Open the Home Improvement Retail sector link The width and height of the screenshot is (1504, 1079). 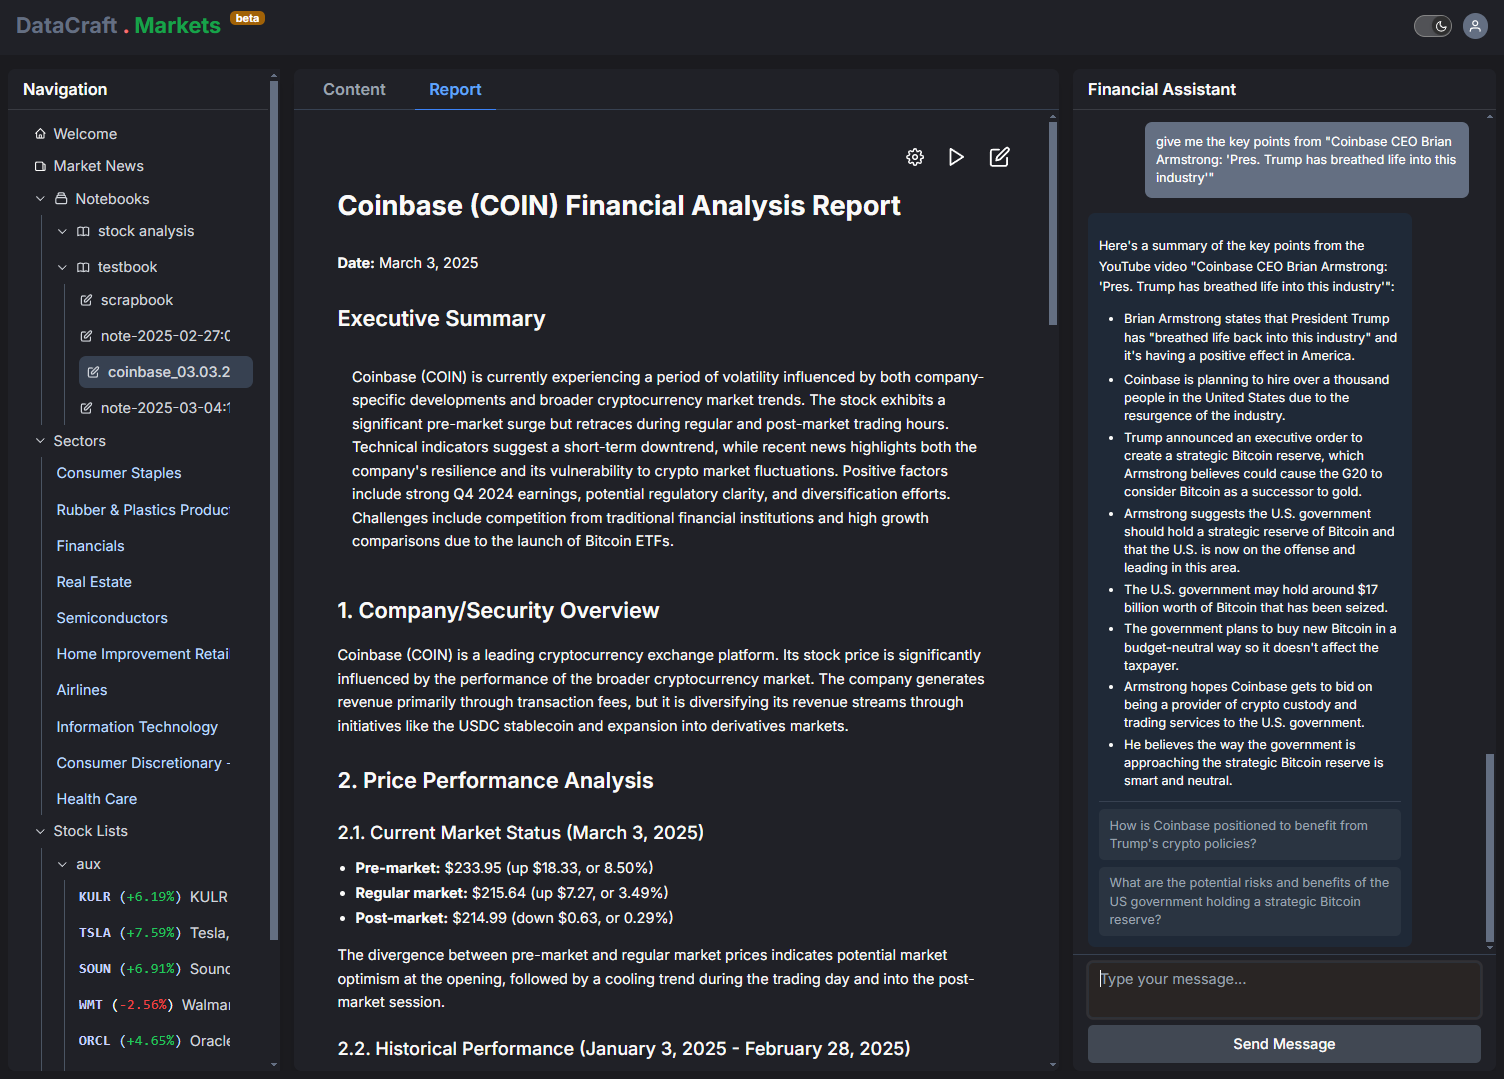tap(143, 654)
